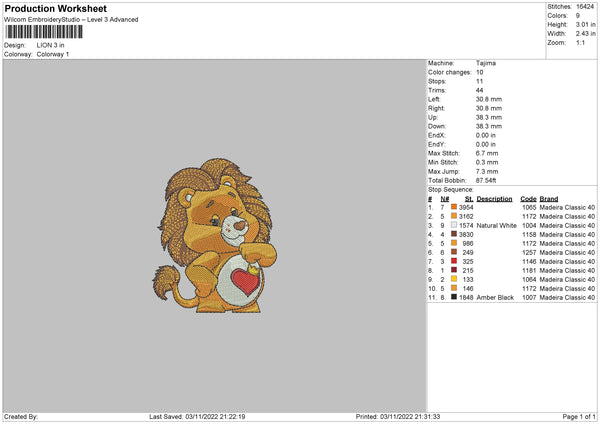The image size is (600, 424).
Task: Click the 'Last Saved: 03/11/2022 21:22:19' text
Action: [197, 416]
